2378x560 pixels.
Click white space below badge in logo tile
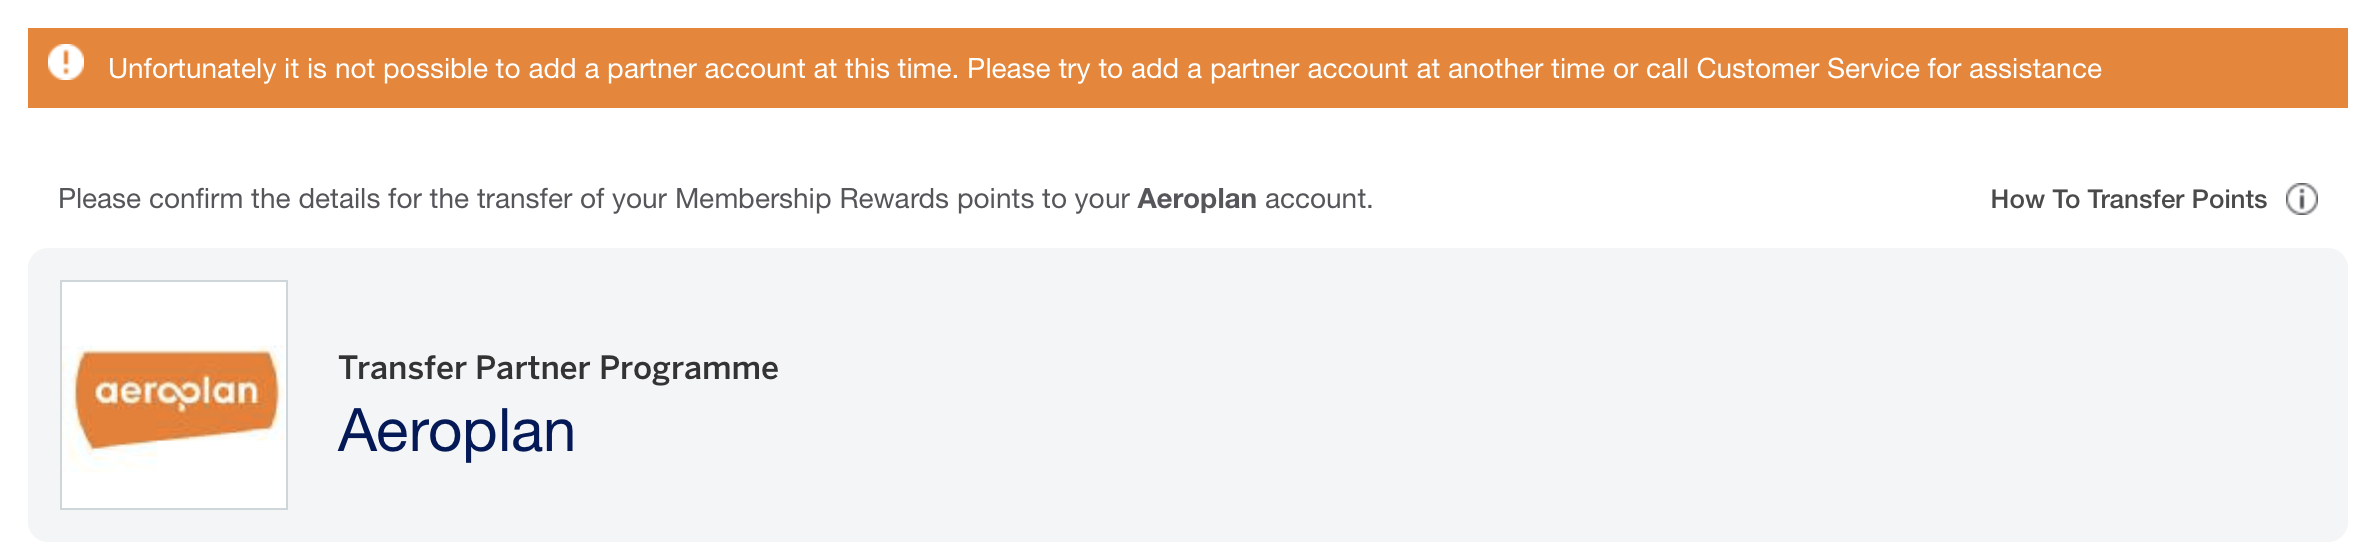click(174, 478)
